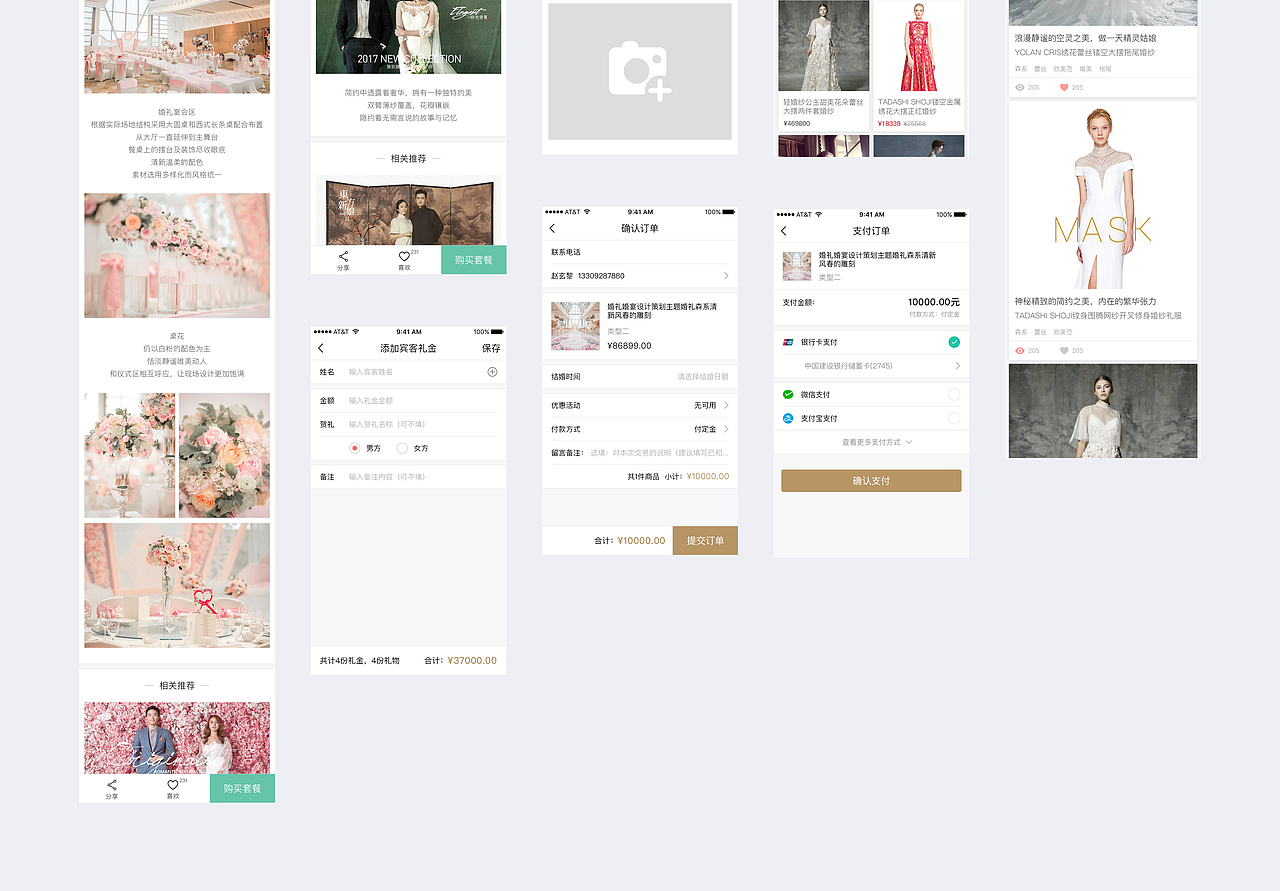Click battery icon in 支付订单 status bar
Image resolution: width=1280 pixels, height=891 pixels.
[960, 214]
